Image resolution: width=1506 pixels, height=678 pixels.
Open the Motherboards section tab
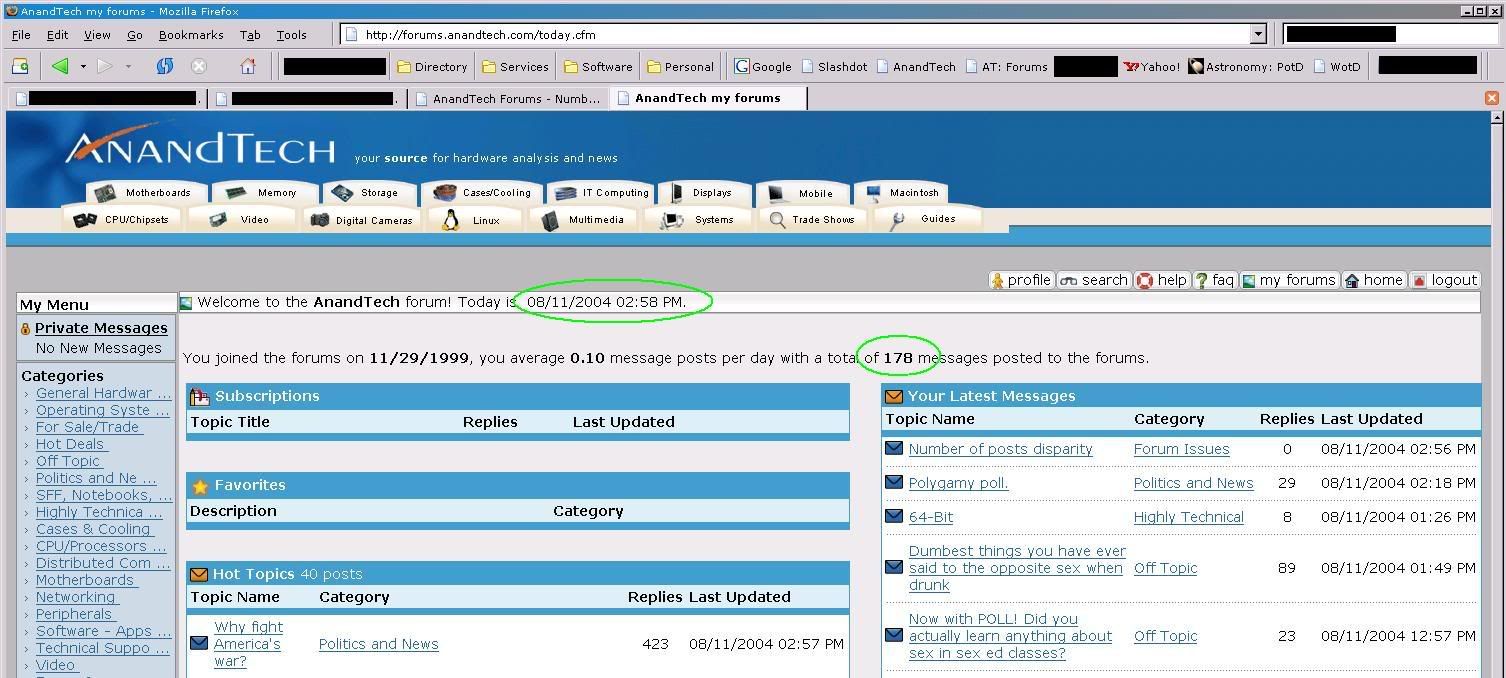pos(146,193)
